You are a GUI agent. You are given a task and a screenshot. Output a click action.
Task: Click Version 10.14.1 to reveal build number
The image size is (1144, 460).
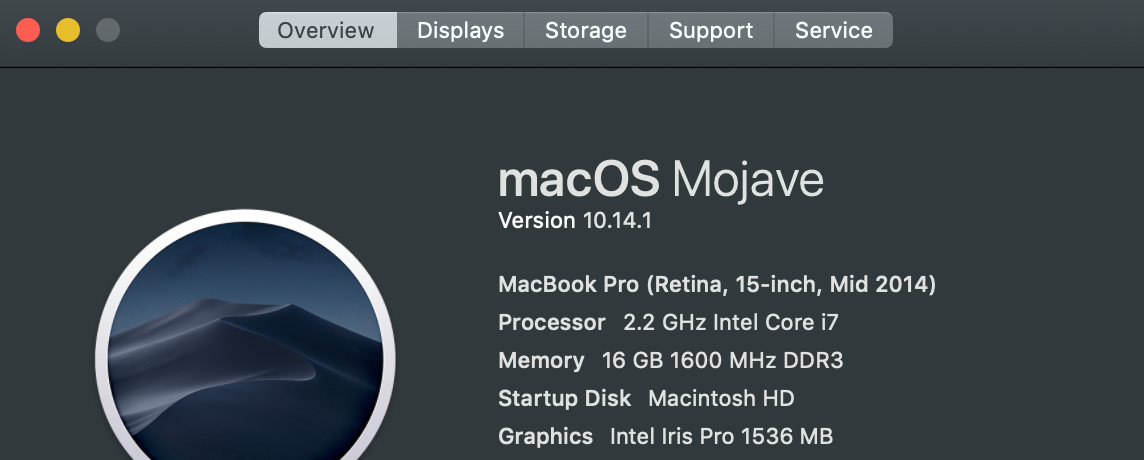tap(575, 221)
